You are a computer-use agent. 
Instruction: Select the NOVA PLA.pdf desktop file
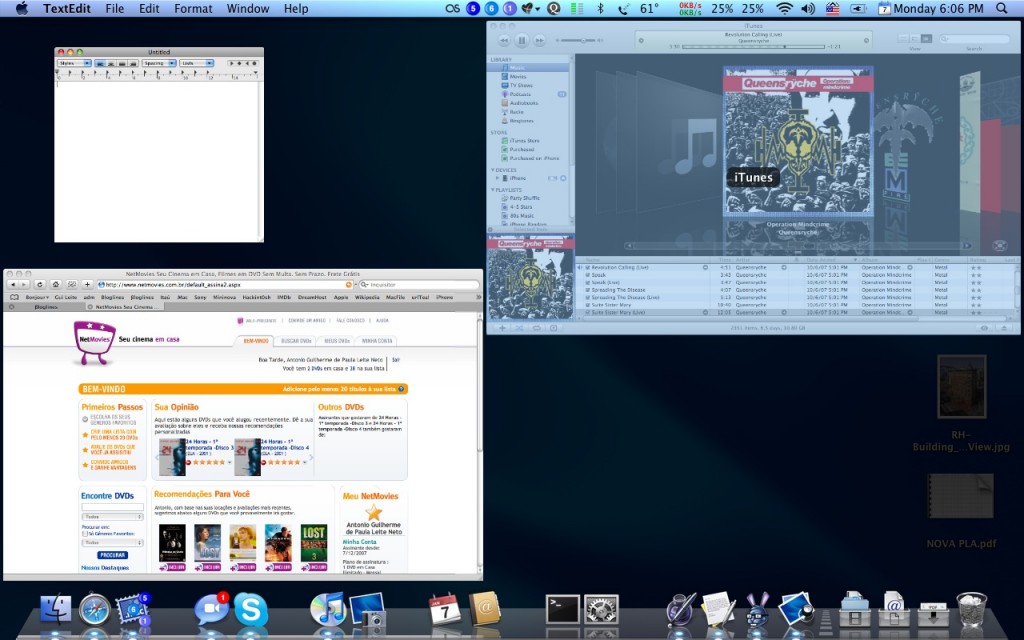coord(961,512)
